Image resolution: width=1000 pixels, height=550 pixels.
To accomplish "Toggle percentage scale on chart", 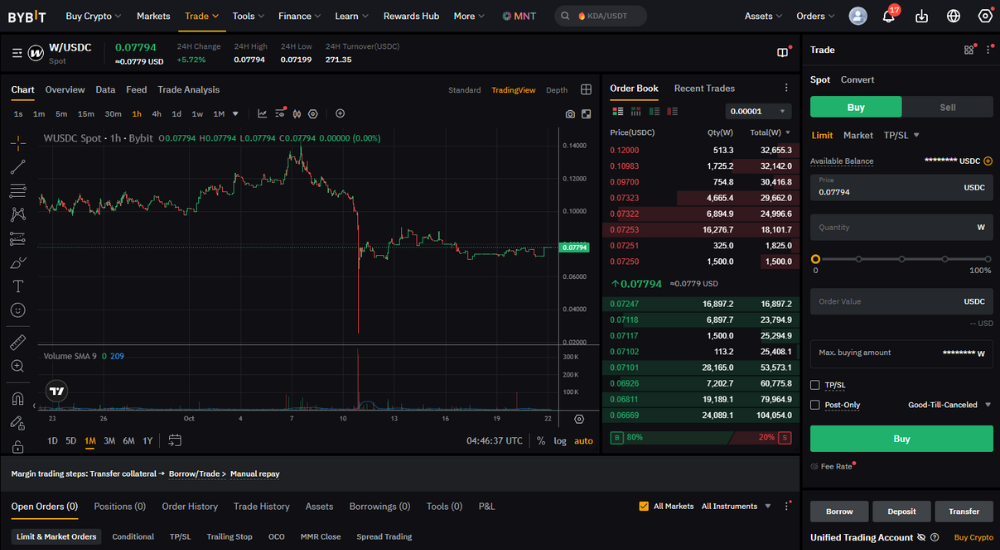I will (541, 441).
